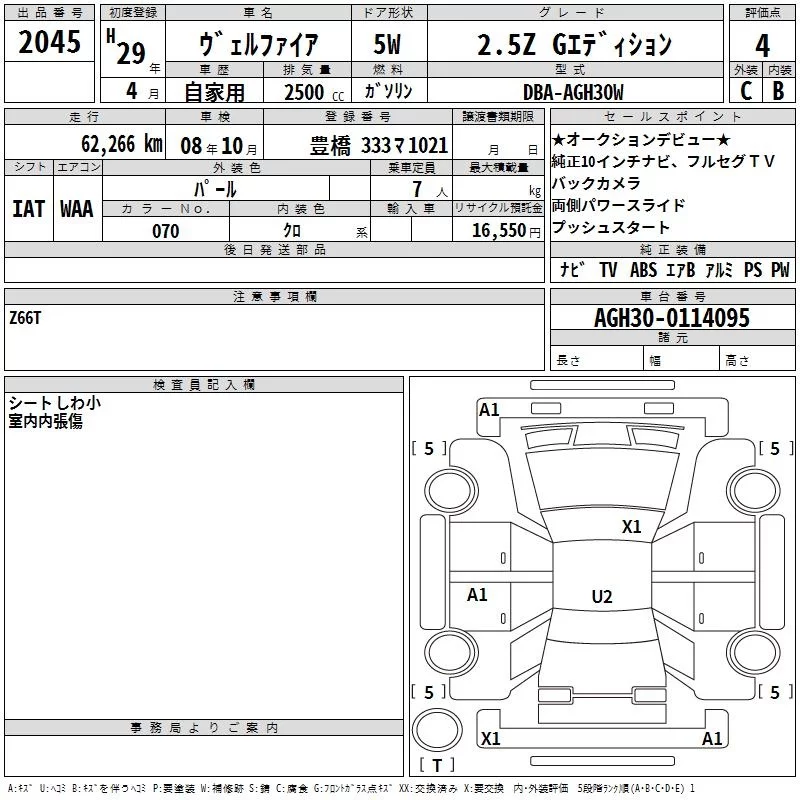Click the spare tire T circle

[437, 730]
